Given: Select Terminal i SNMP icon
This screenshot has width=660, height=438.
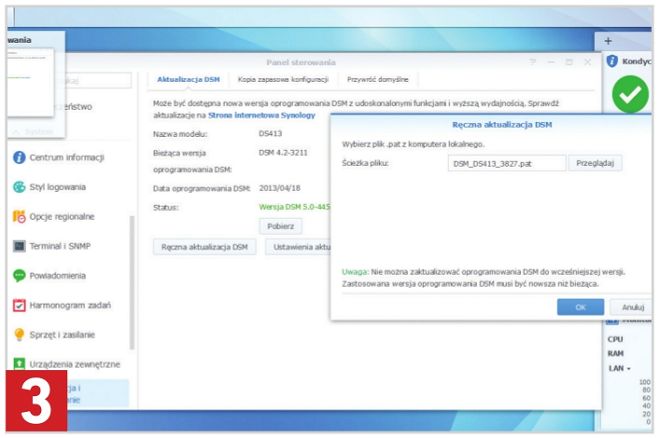Looking at the screenshot, I should pos(19,246).
